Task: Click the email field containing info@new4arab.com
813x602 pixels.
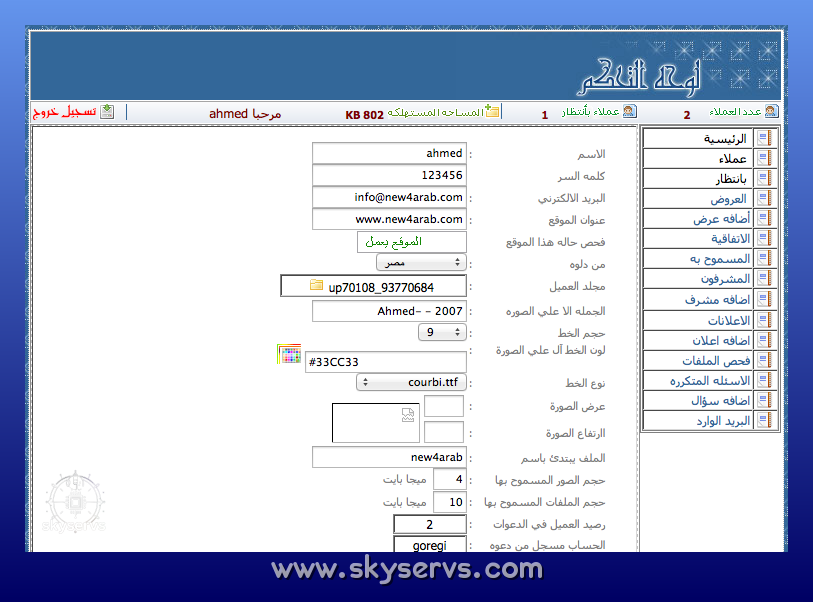Action: [x=389, y=198]
